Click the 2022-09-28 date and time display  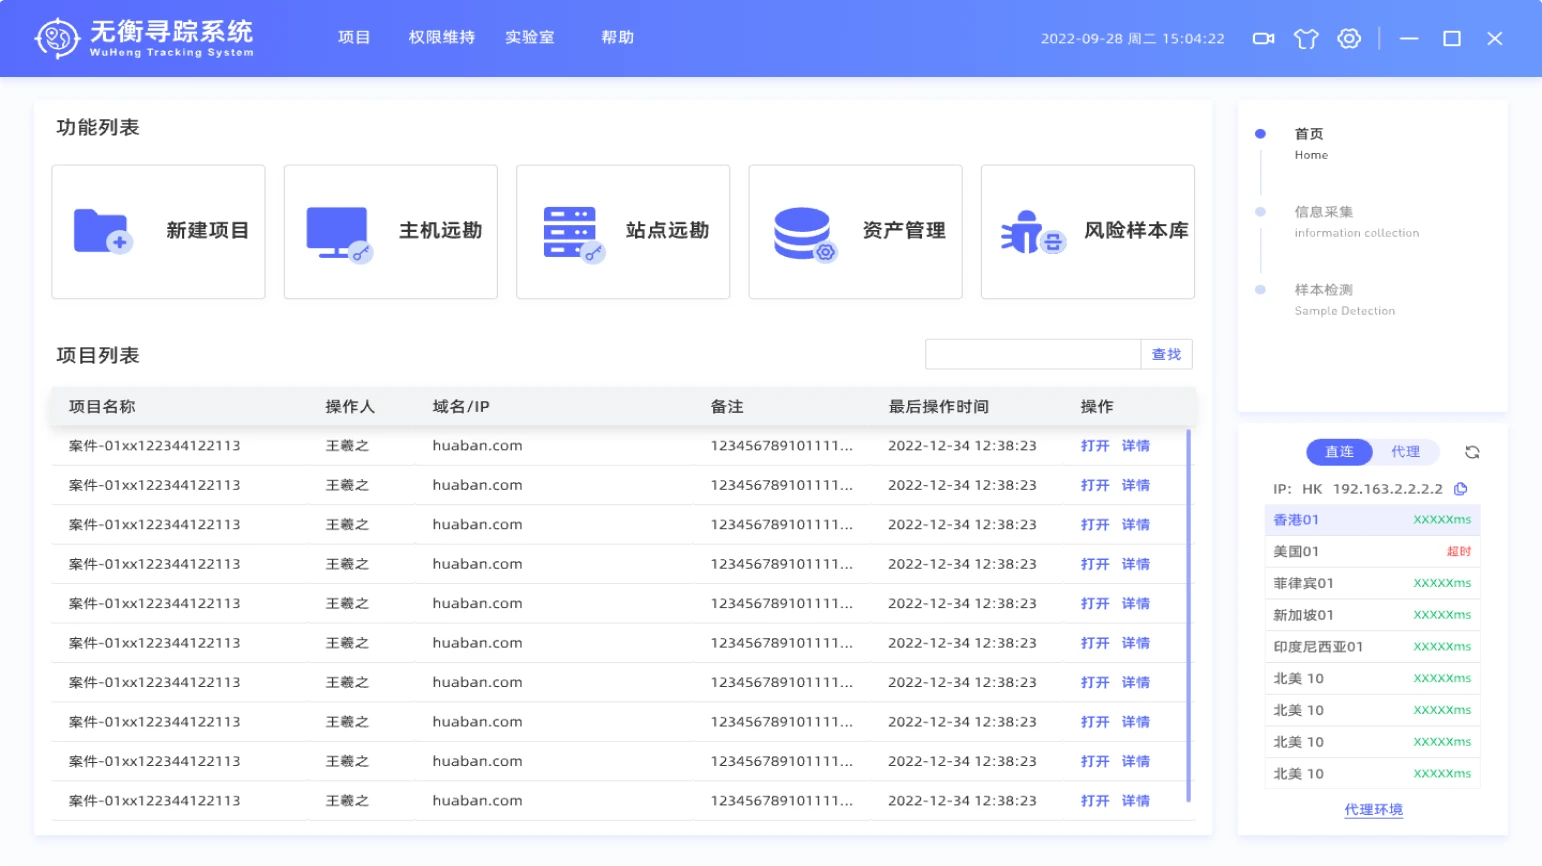point(1133,39)
